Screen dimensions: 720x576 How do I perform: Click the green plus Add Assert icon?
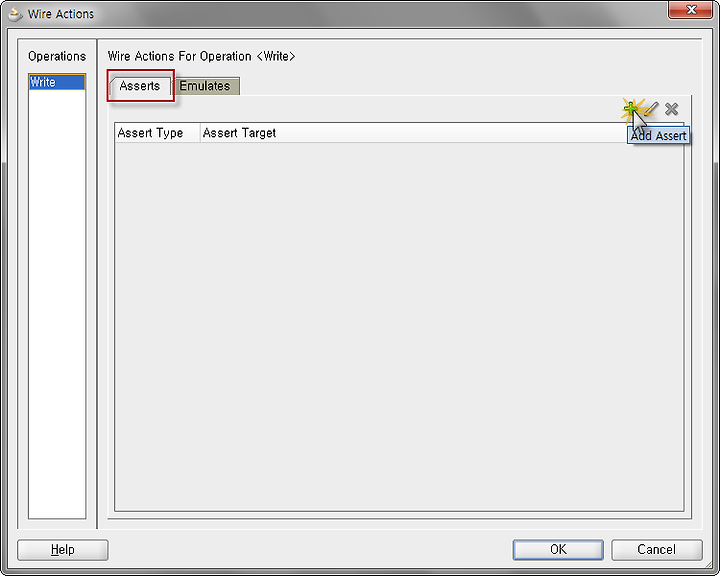pos(631,109)
